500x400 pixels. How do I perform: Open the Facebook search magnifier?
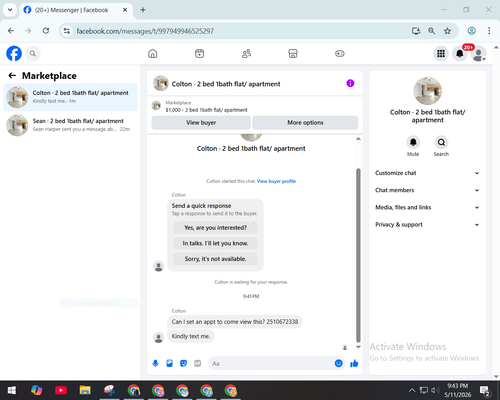coord(33,53)
